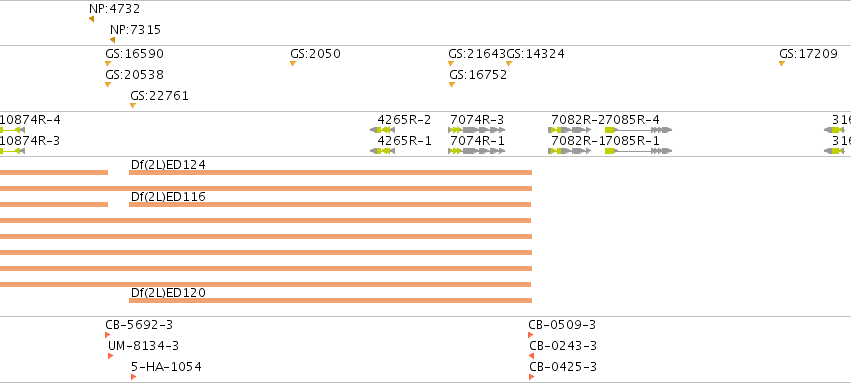Viewport: 851px width, 383px height.
Task: Select the UM-8134-3 marker triangle
Action: [110, 356]
